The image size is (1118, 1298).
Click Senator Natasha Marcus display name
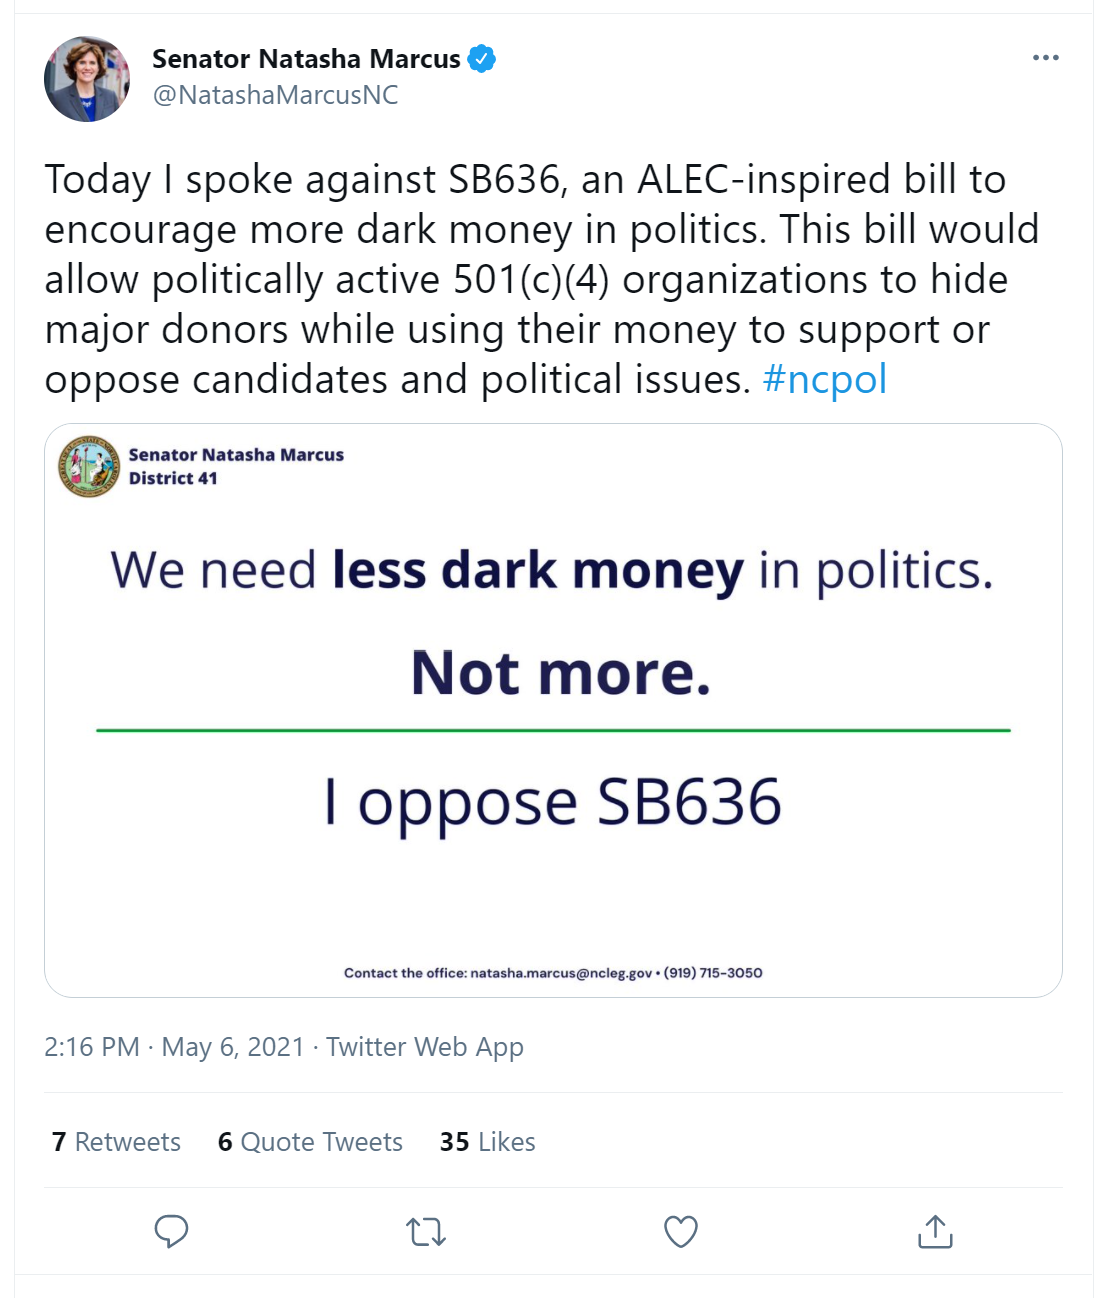click(x=306, y=59)
